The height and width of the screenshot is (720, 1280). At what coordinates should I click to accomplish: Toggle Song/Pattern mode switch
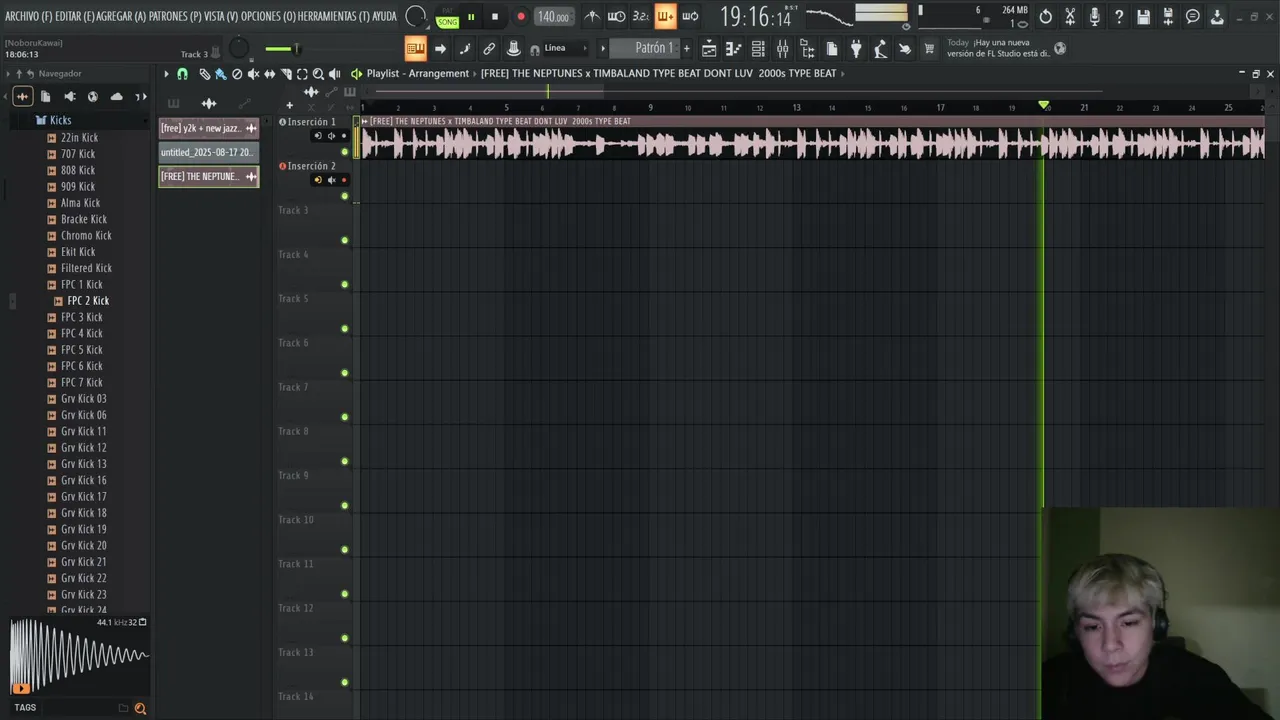[447, 18]
